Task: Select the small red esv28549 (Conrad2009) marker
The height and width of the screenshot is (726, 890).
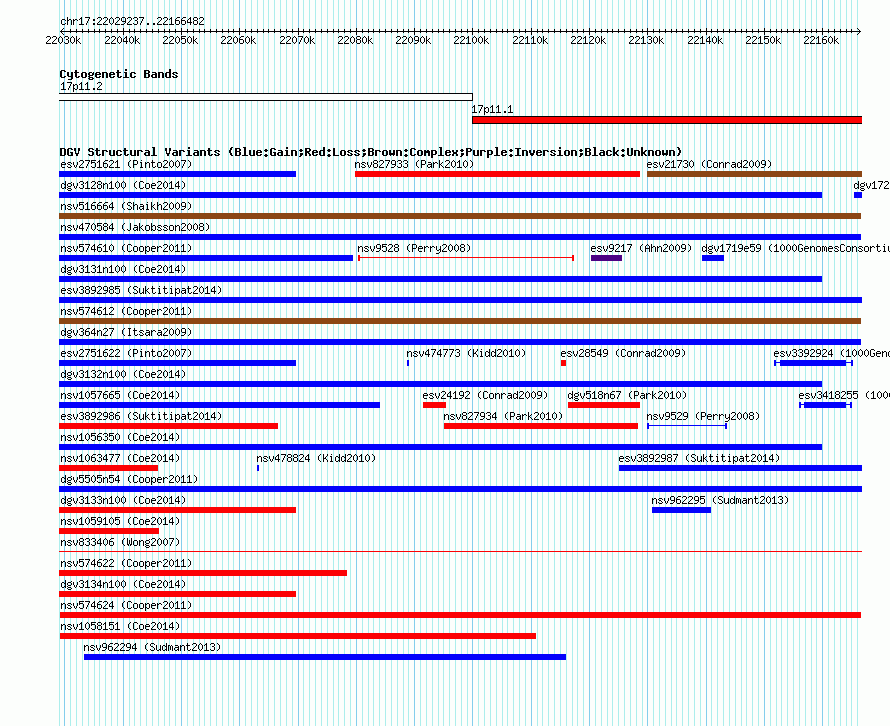Action: 564,363
